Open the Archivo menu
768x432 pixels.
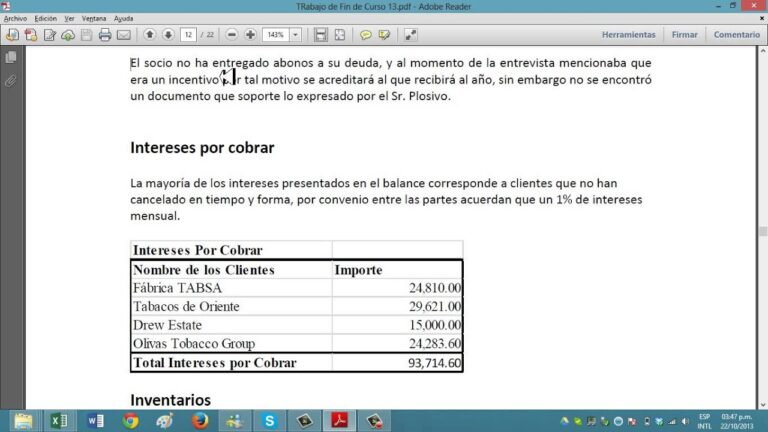click(15, 19)
